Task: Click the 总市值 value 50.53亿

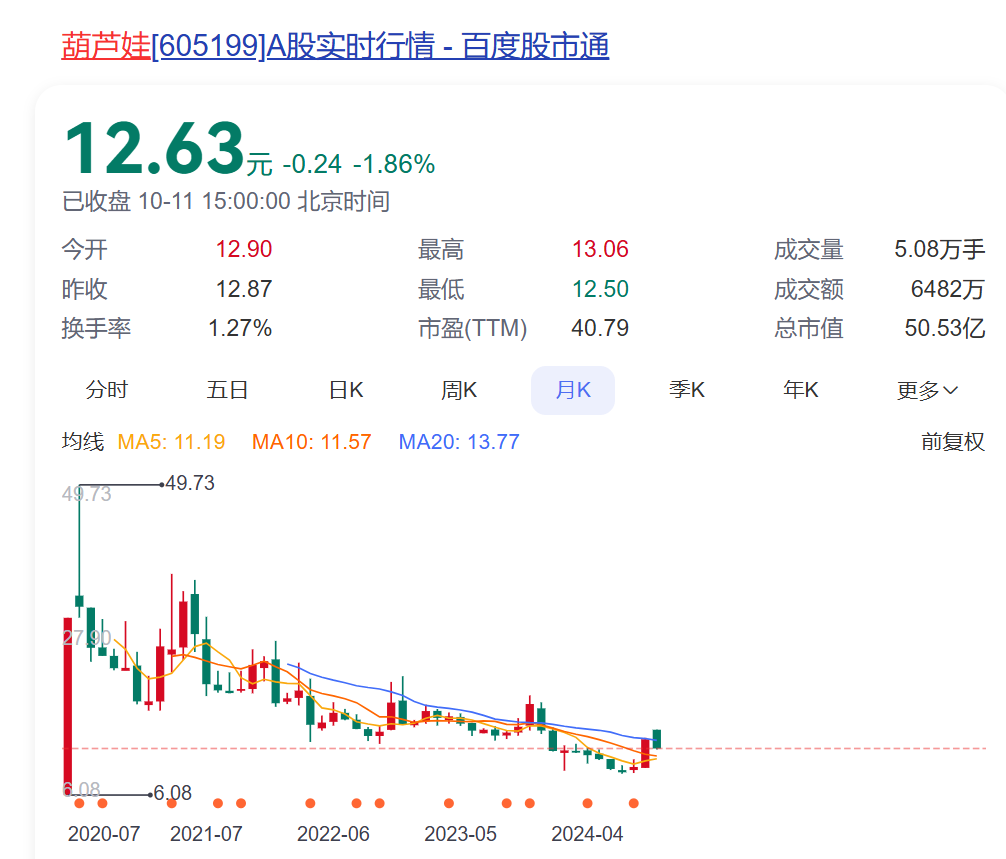Action: tap(944, 328)
